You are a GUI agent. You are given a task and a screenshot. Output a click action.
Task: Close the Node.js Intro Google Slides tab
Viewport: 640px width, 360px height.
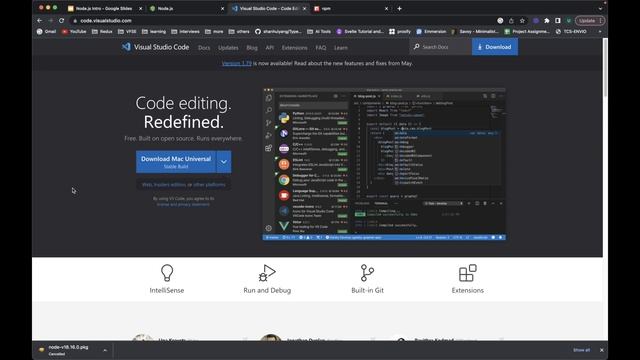click(141, 9)
